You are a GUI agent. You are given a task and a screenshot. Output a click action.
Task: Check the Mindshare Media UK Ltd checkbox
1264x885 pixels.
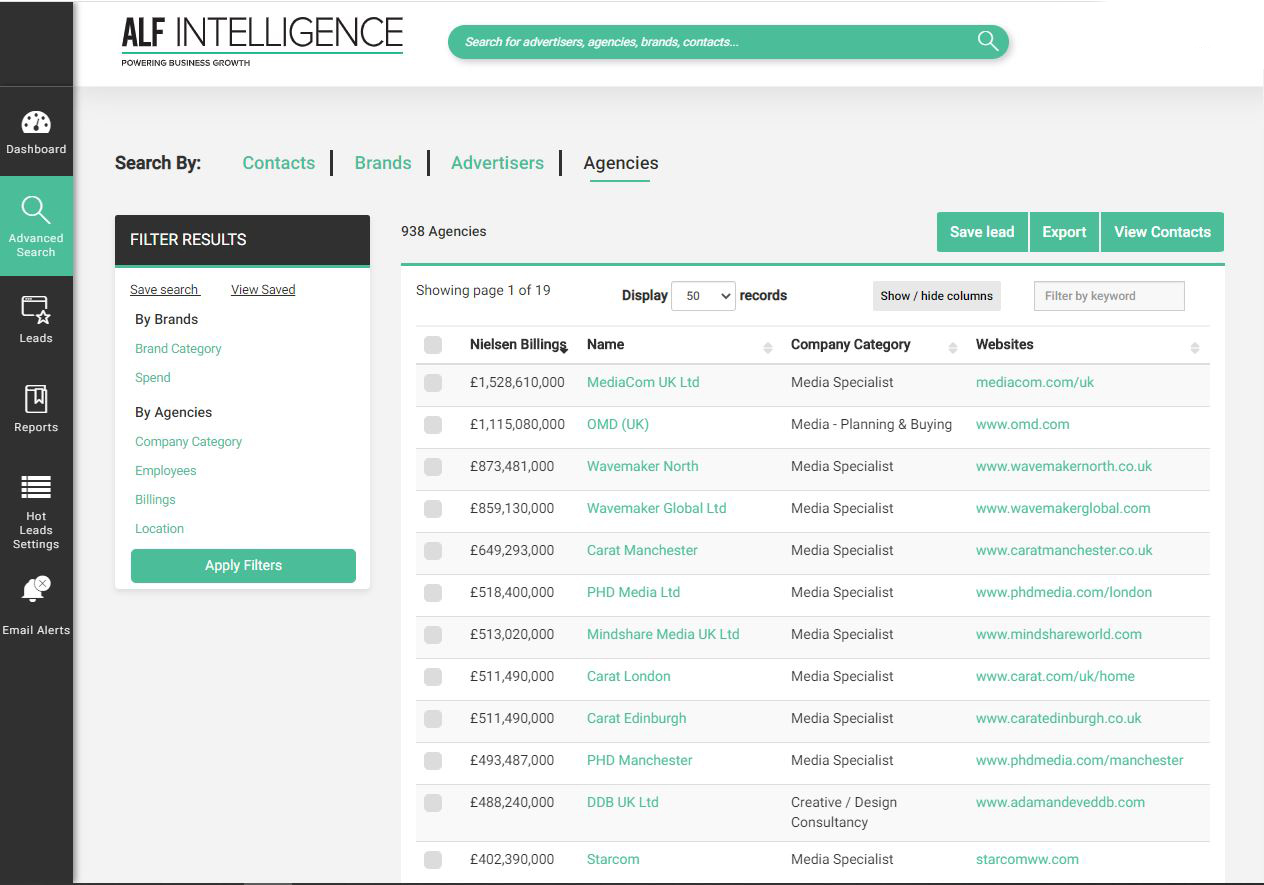433,635
